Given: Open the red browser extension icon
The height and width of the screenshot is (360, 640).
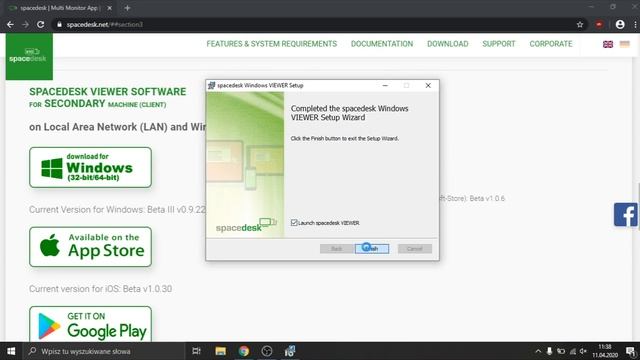Looking at the screenshot, I should (x=599, y=24).
